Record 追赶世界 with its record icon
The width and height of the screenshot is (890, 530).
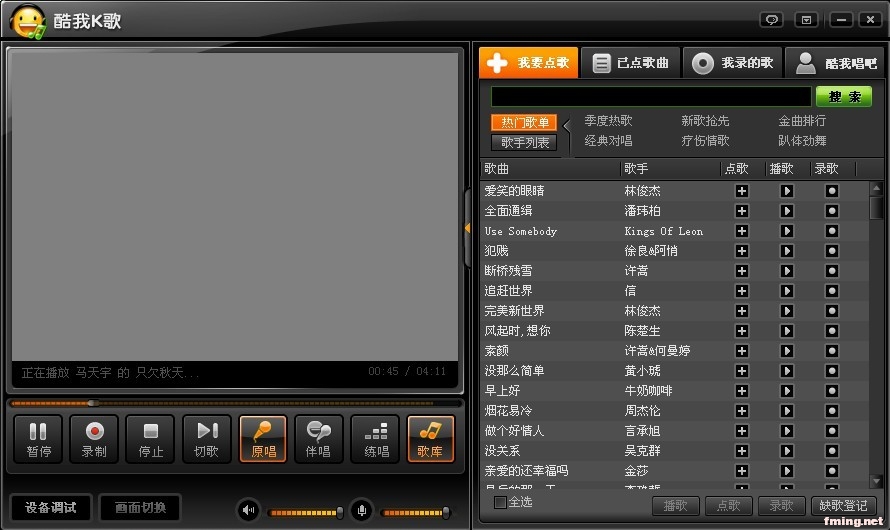tap(832, 291)
